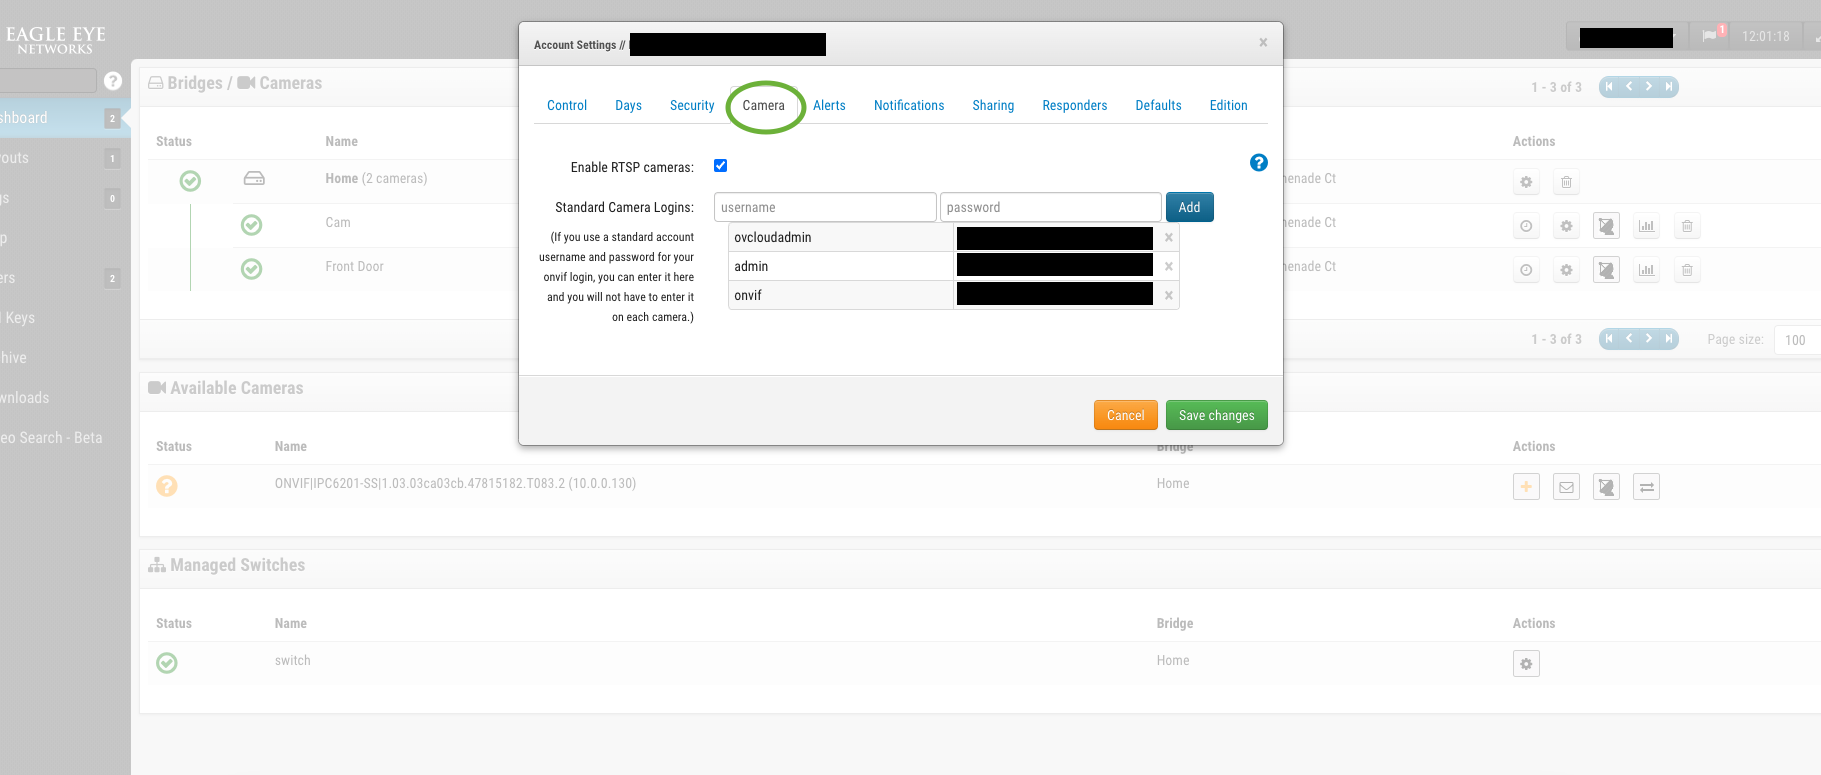Open history clock for Front Door camera
The image size is (1821, 775).
click(1526, 270)
